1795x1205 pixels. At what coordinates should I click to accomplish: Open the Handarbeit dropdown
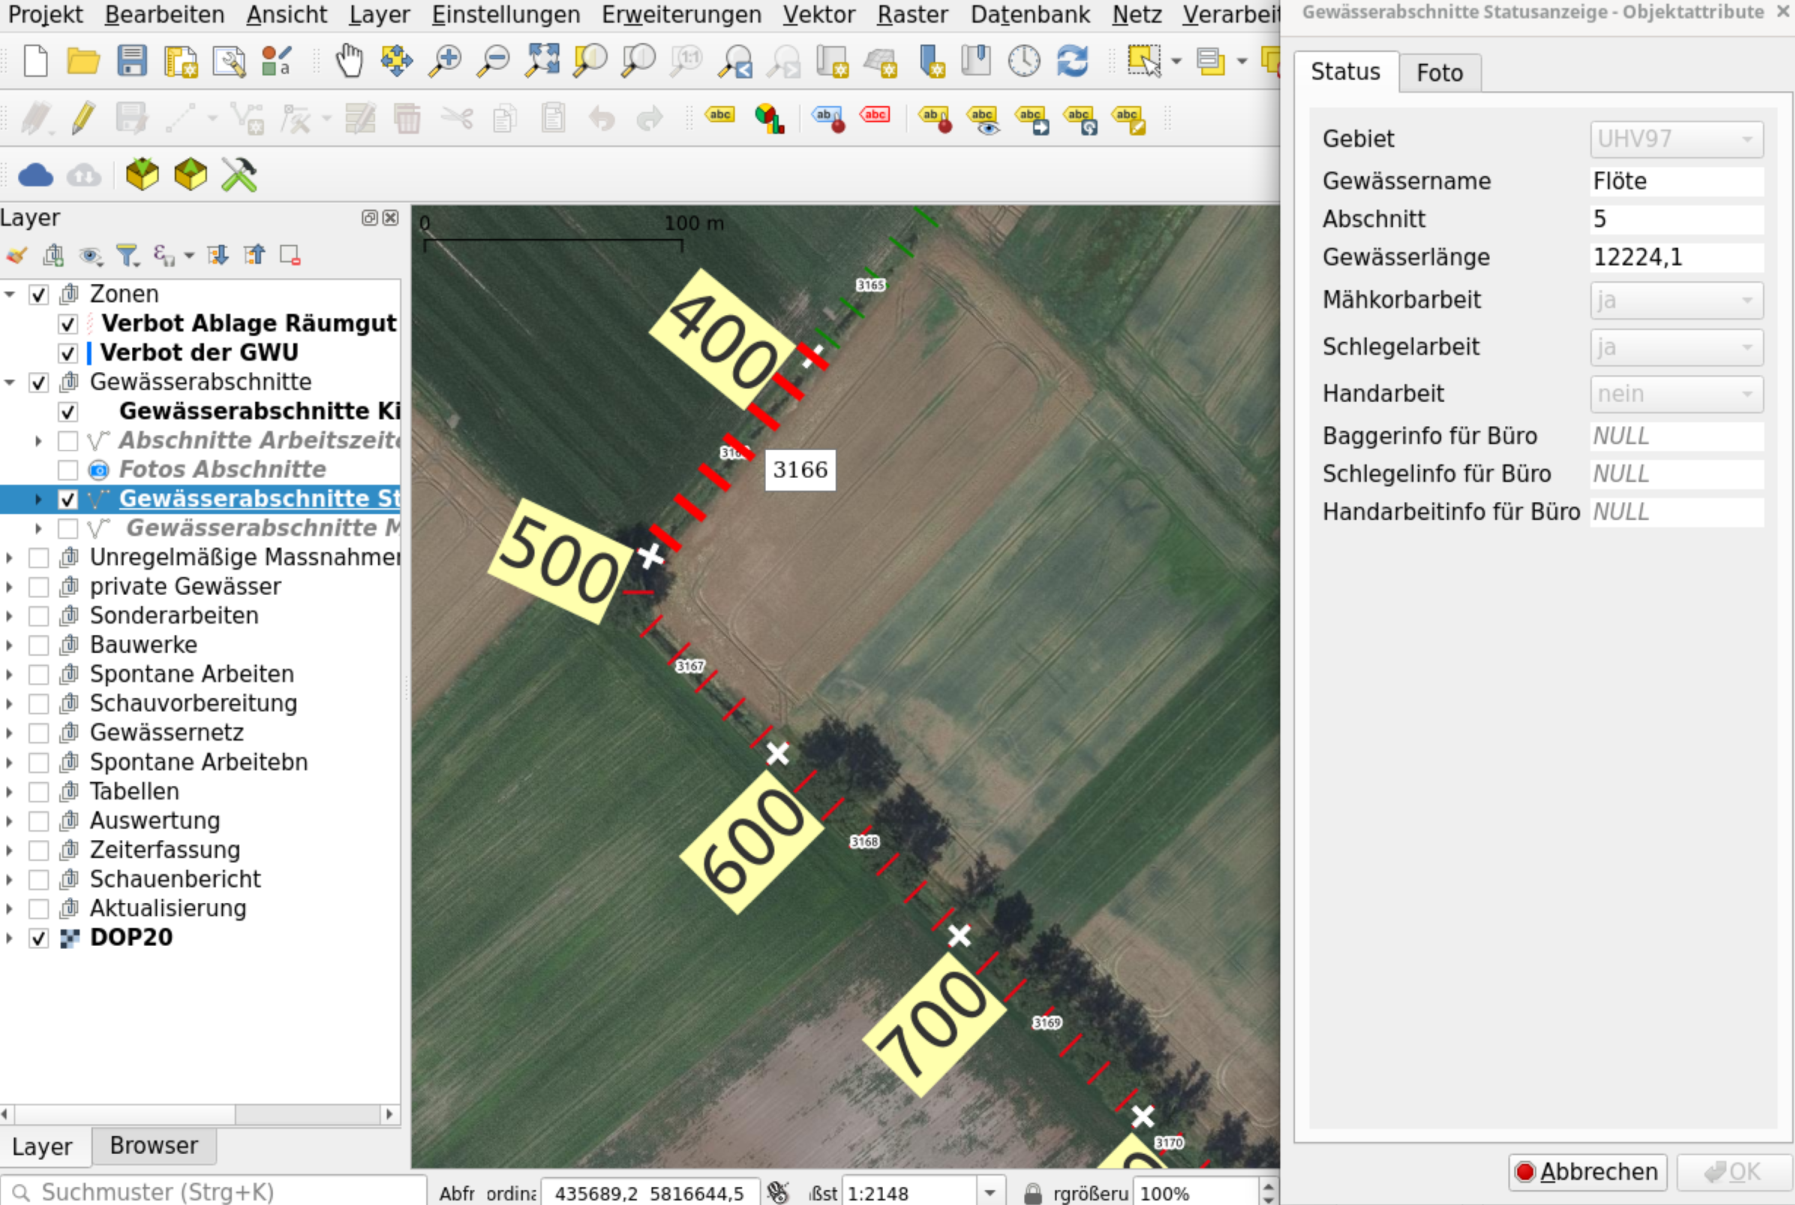coord(1677,394)
